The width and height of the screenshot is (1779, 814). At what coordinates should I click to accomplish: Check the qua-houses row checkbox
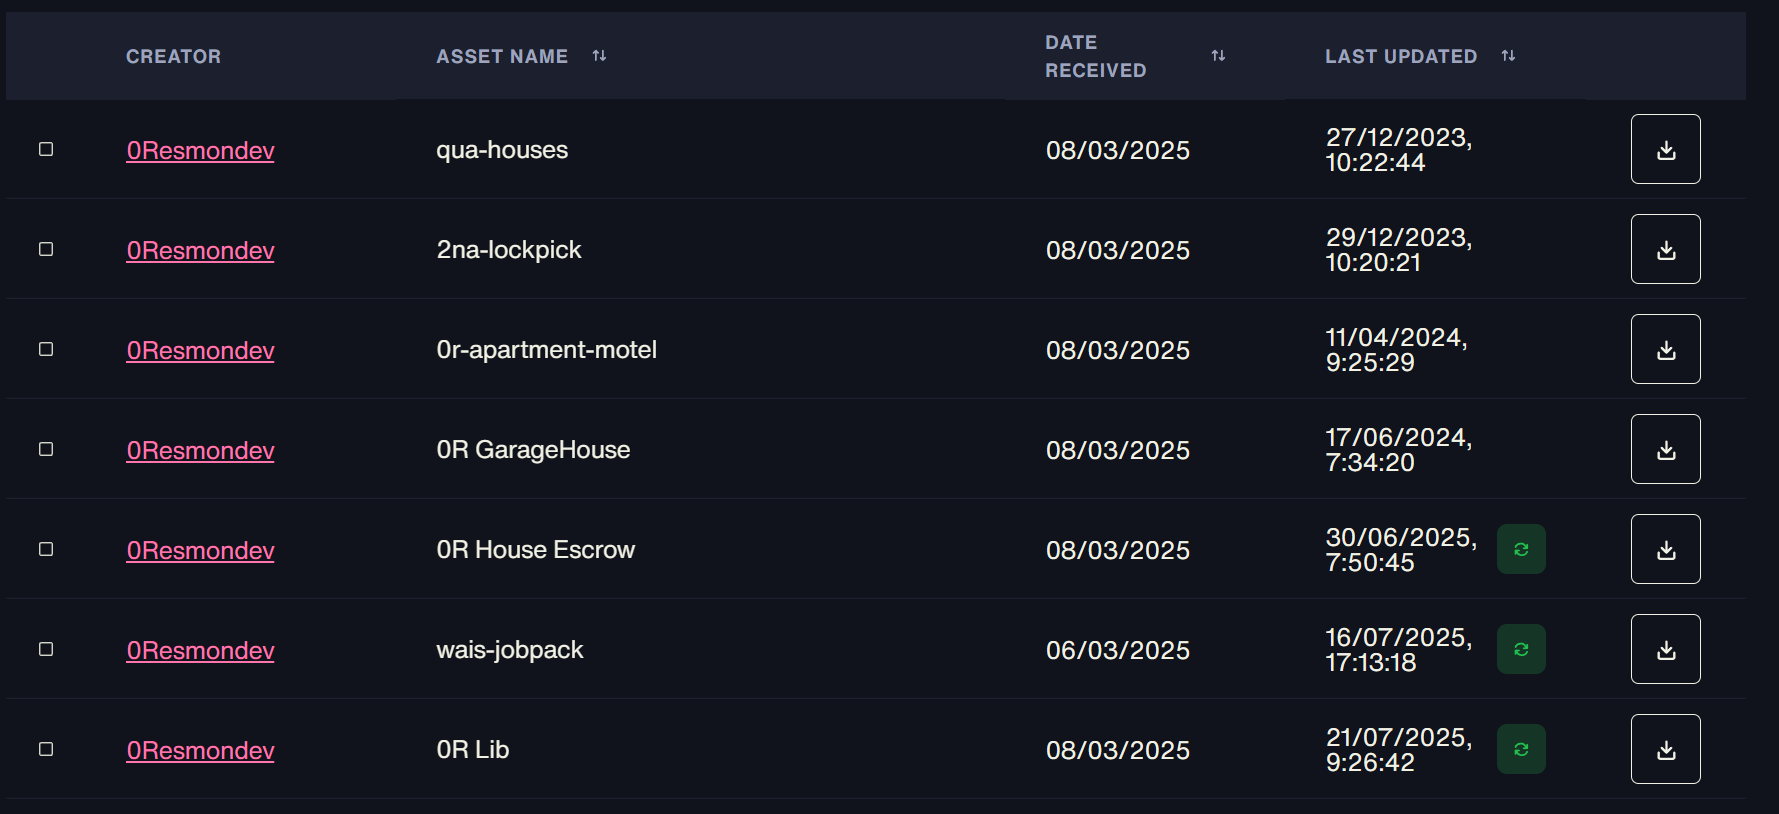point(46,149)
